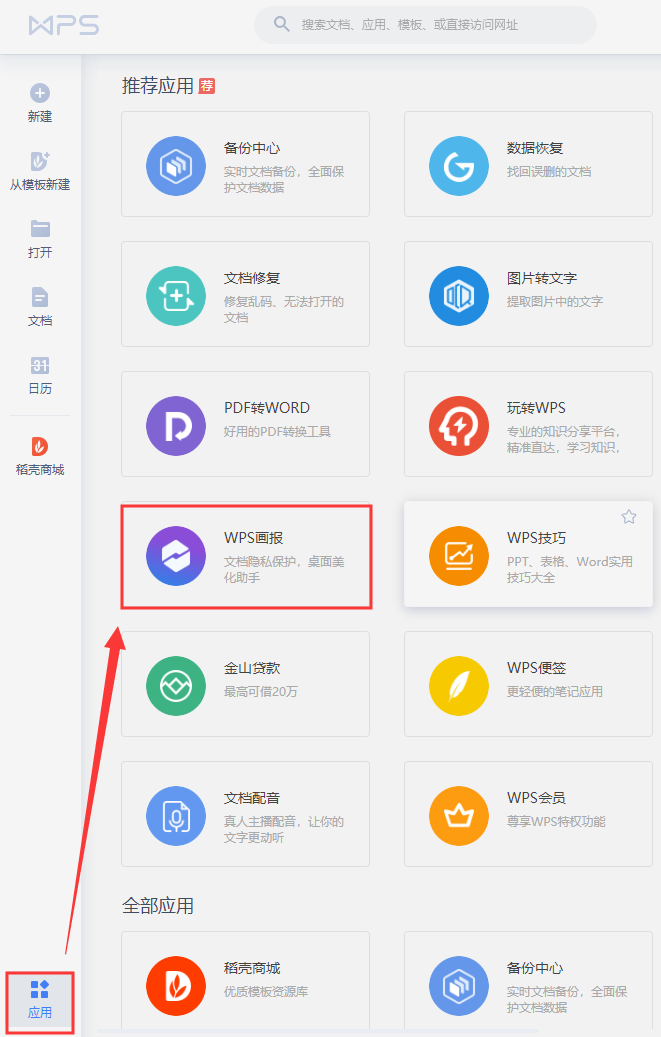Open the WPS会员 crown icon

459,816
